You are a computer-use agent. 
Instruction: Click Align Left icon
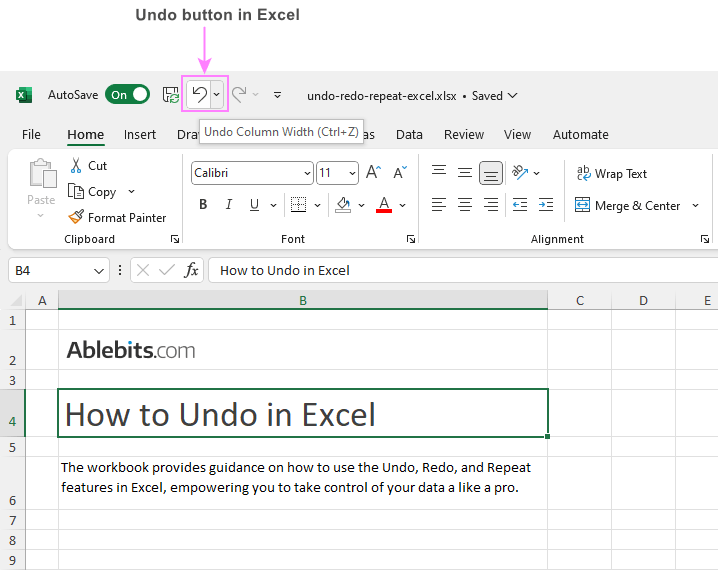(439, 205)
